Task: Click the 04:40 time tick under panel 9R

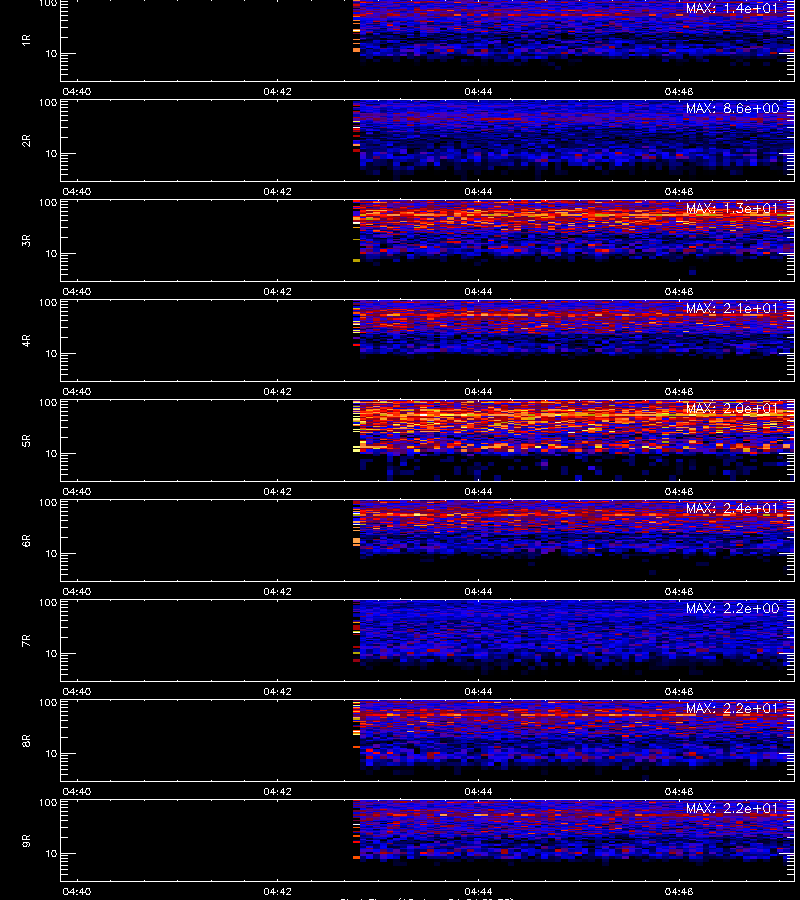Action: point(76,891)
